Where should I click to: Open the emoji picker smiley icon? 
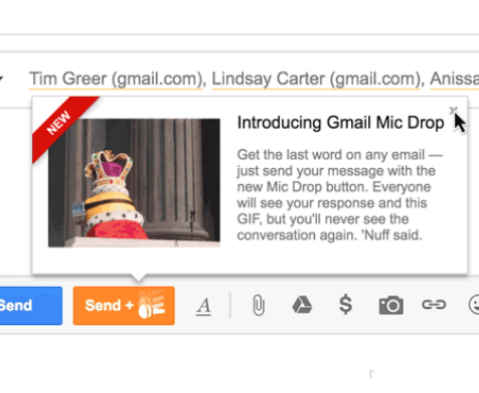tap(474, 305)
